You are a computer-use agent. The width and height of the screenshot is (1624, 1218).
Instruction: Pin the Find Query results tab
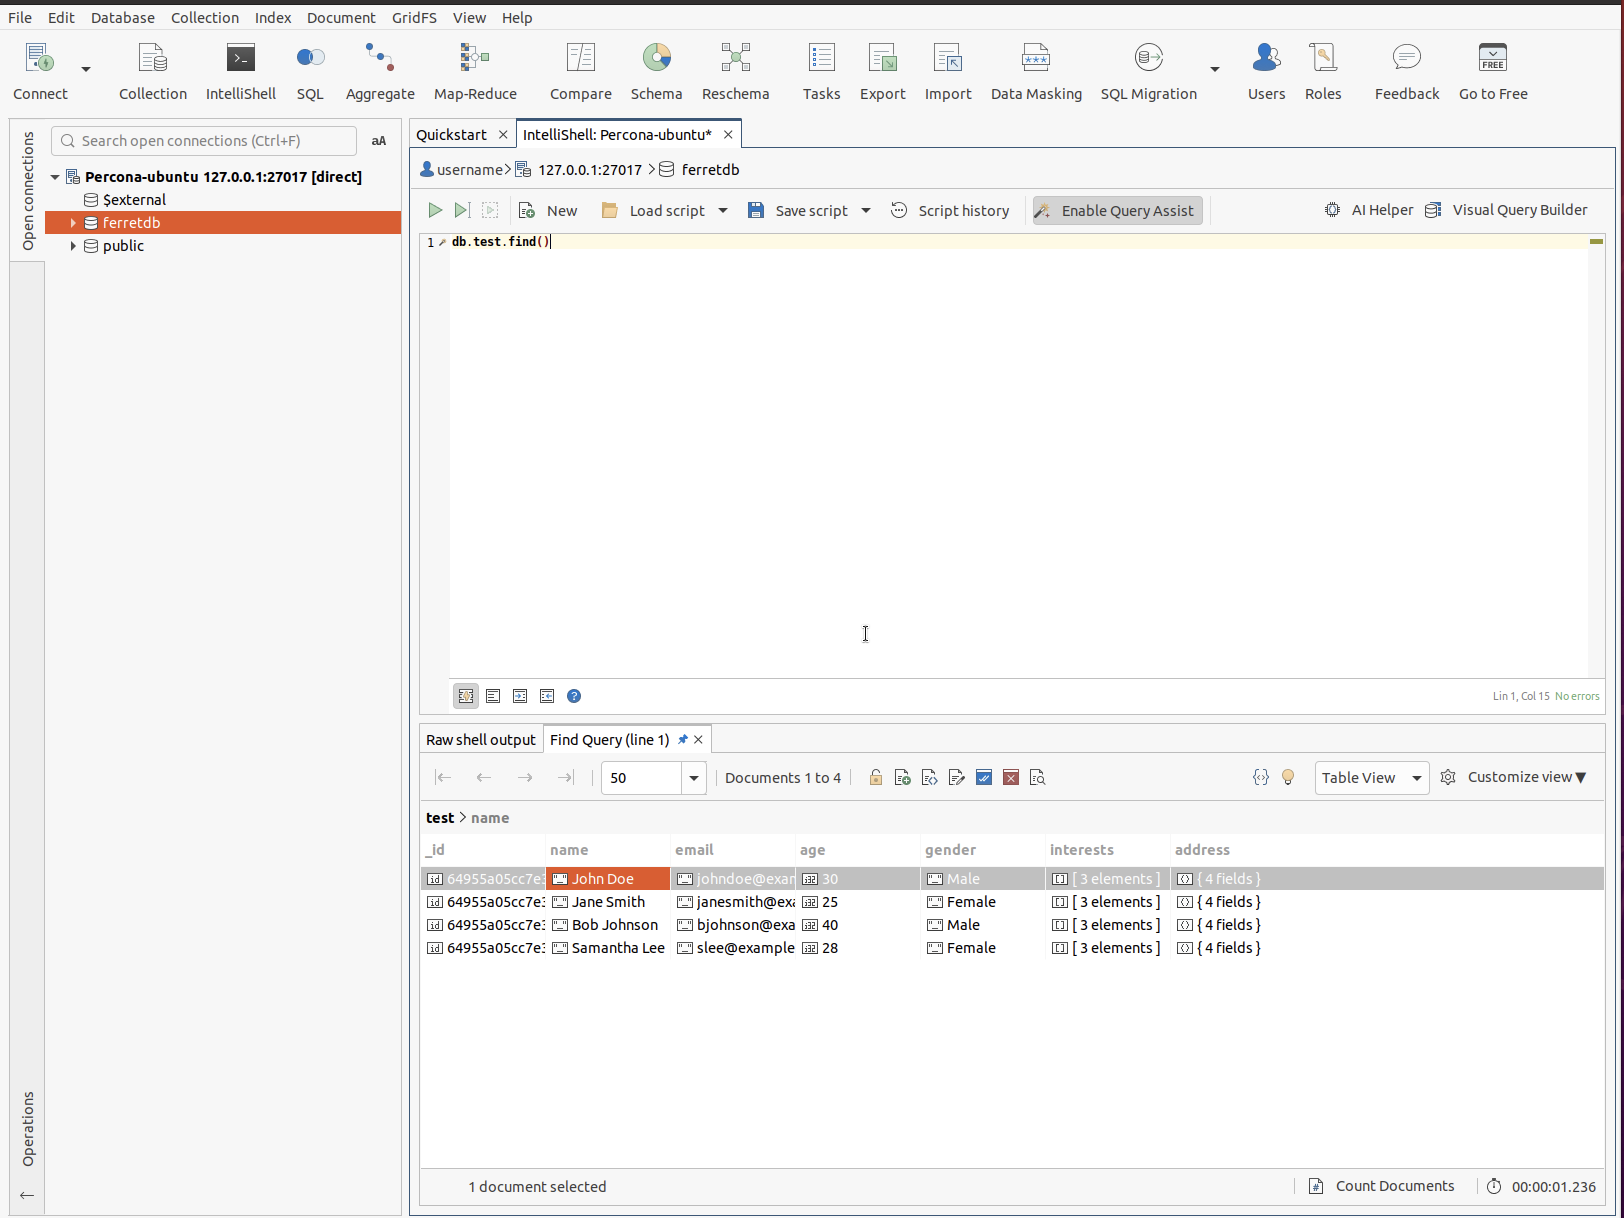click(x=684, y=739)
